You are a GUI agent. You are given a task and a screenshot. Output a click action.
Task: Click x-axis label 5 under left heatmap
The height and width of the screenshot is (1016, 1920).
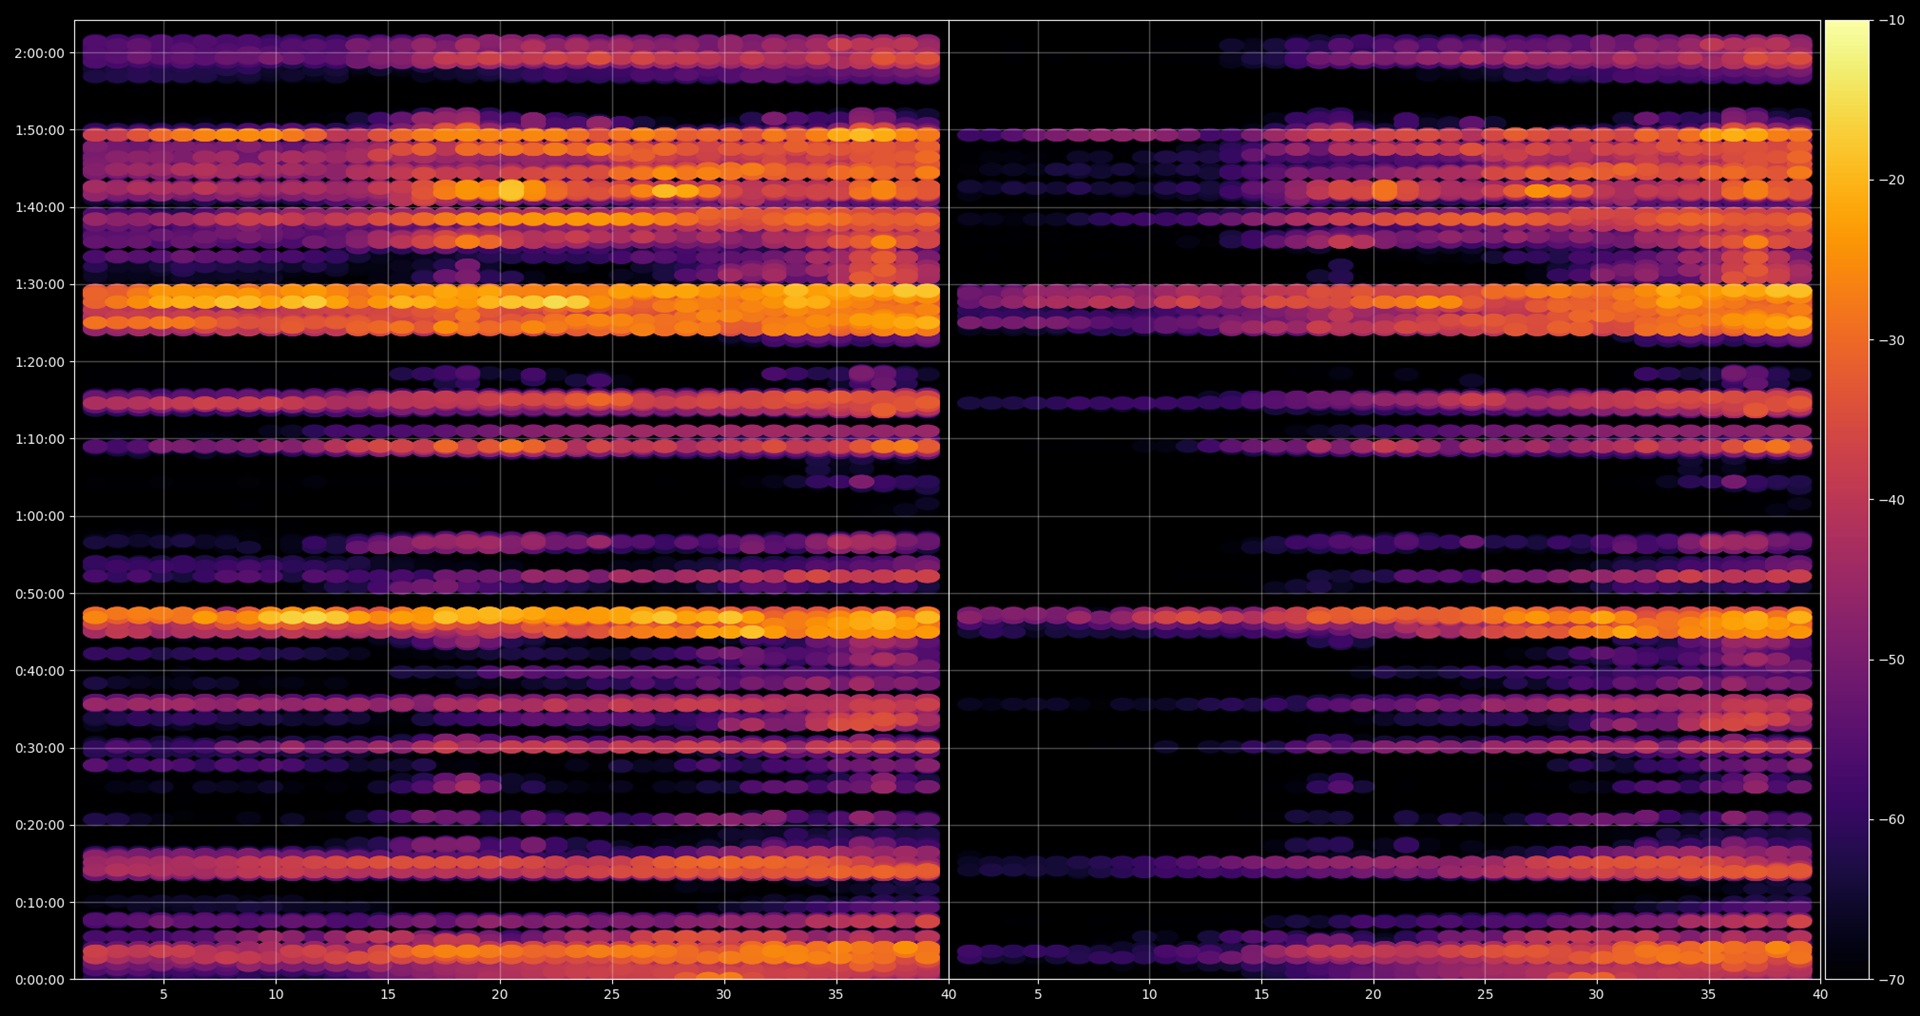click(164, 994)
